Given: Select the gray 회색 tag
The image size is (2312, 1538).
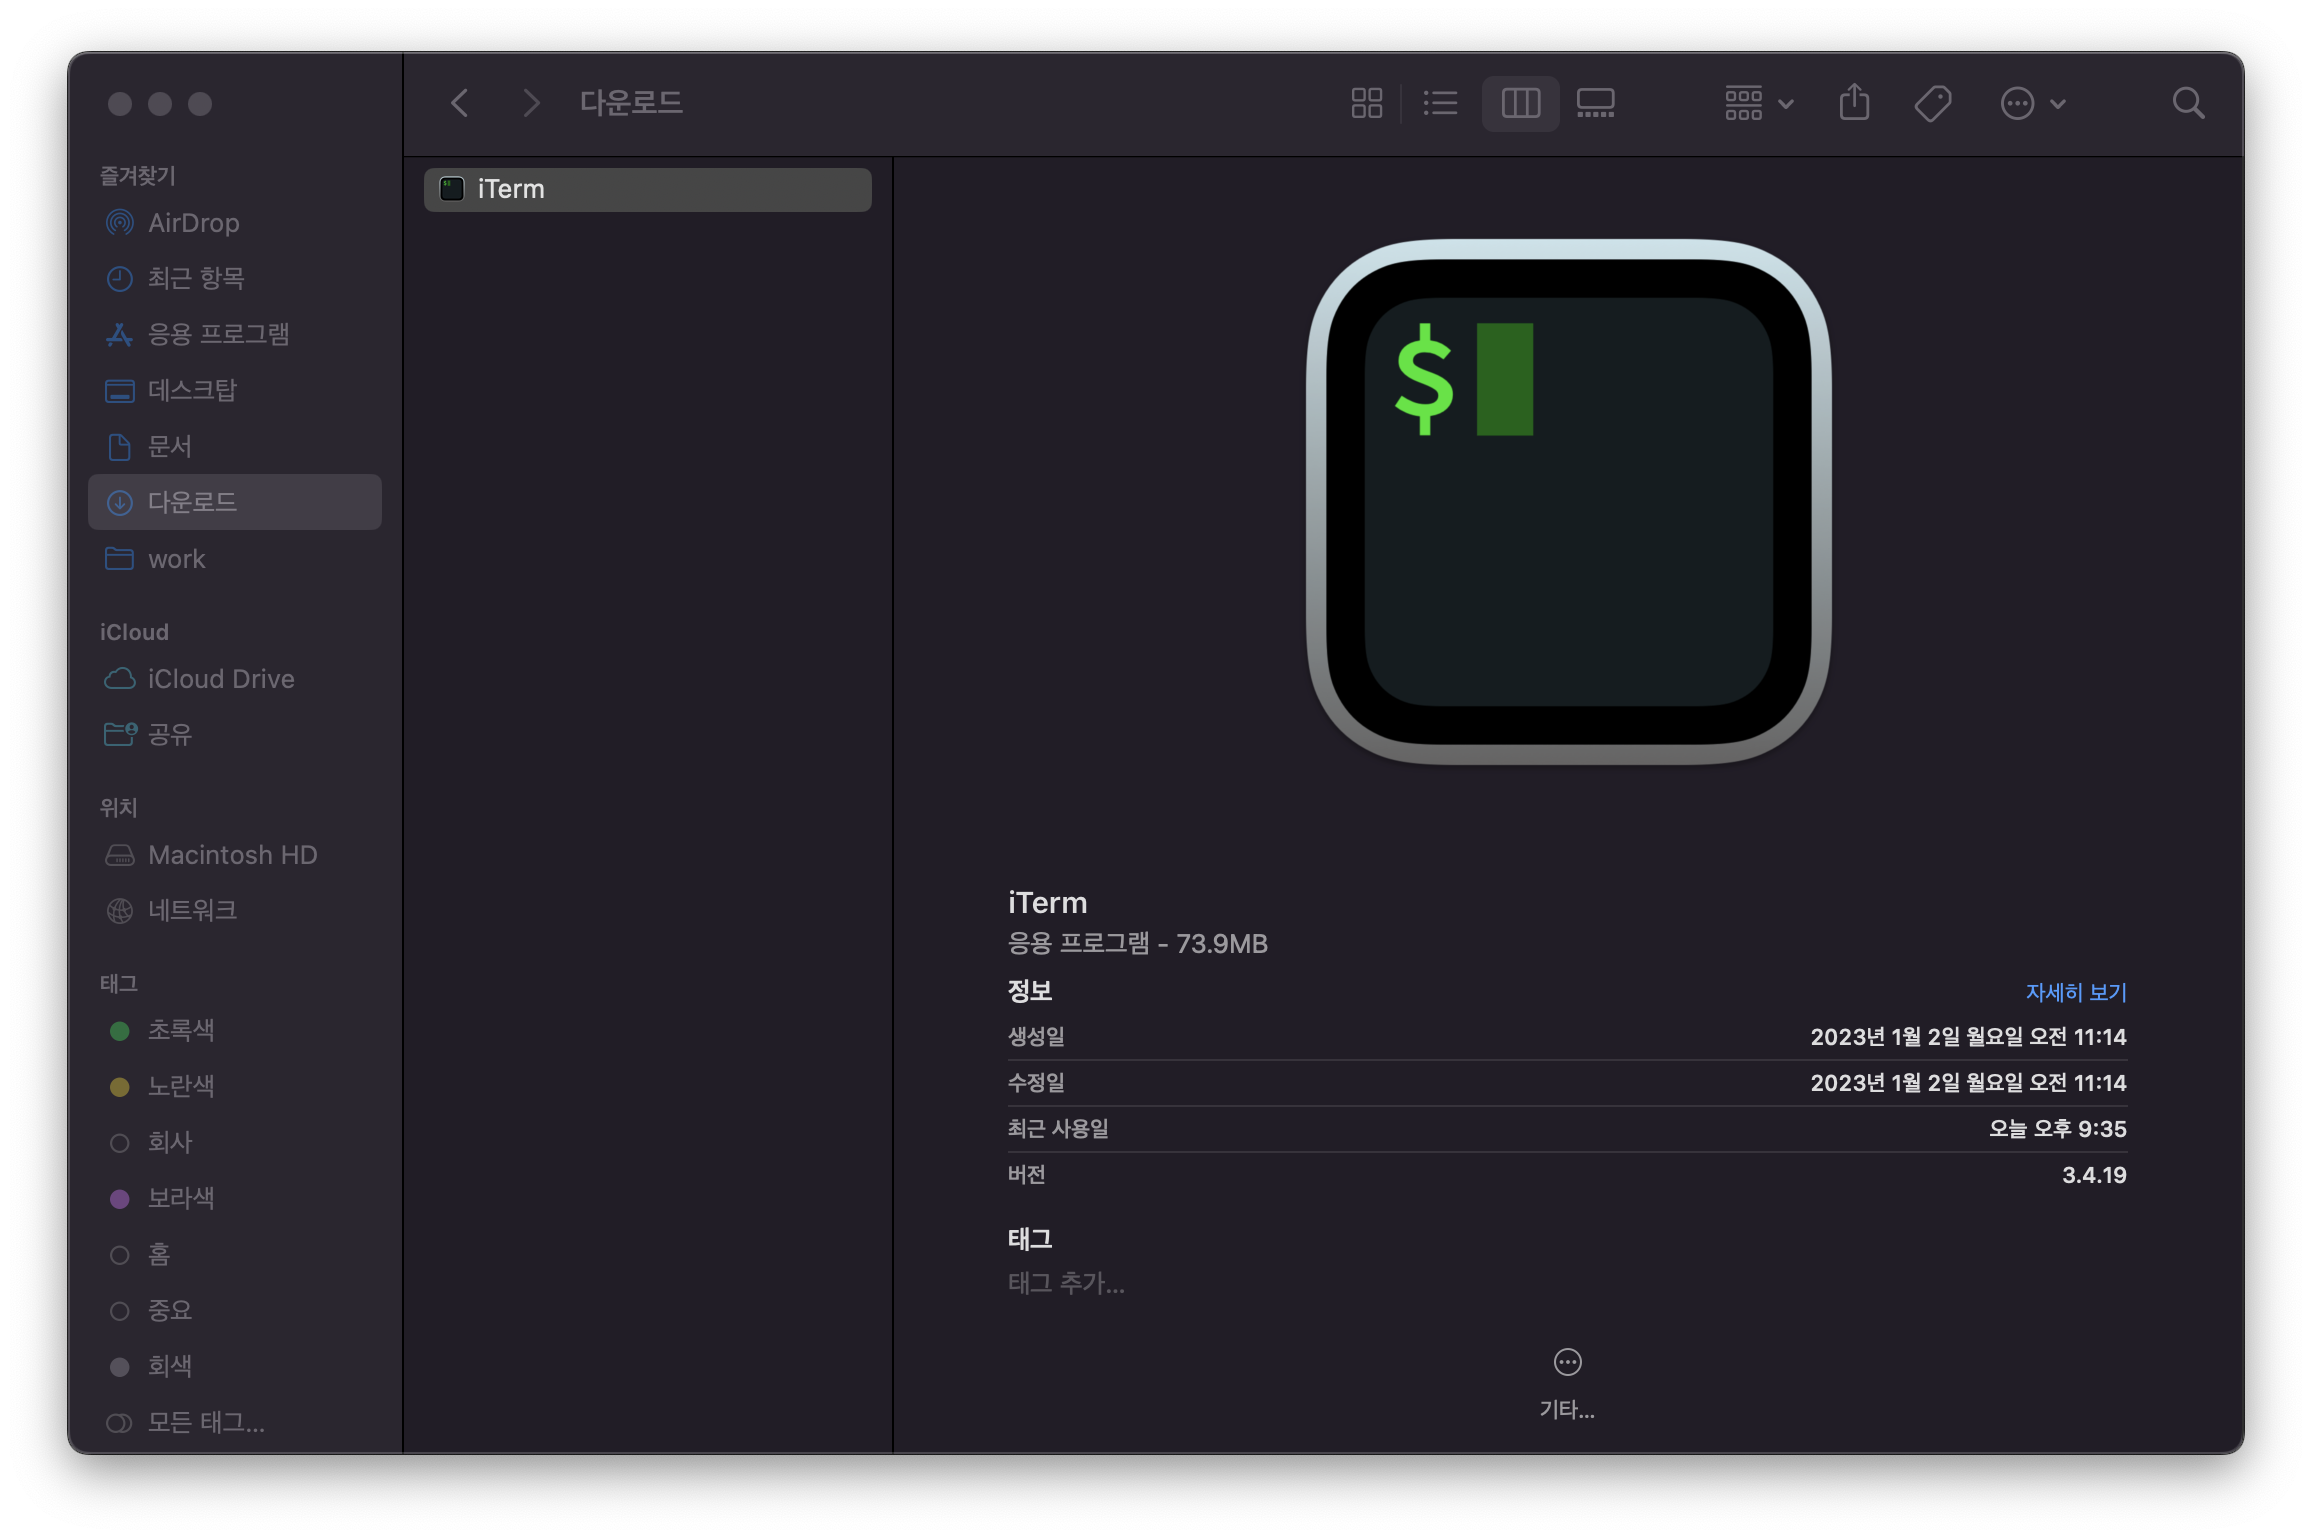Looking at the screenshot, I should coord(235,1366).
